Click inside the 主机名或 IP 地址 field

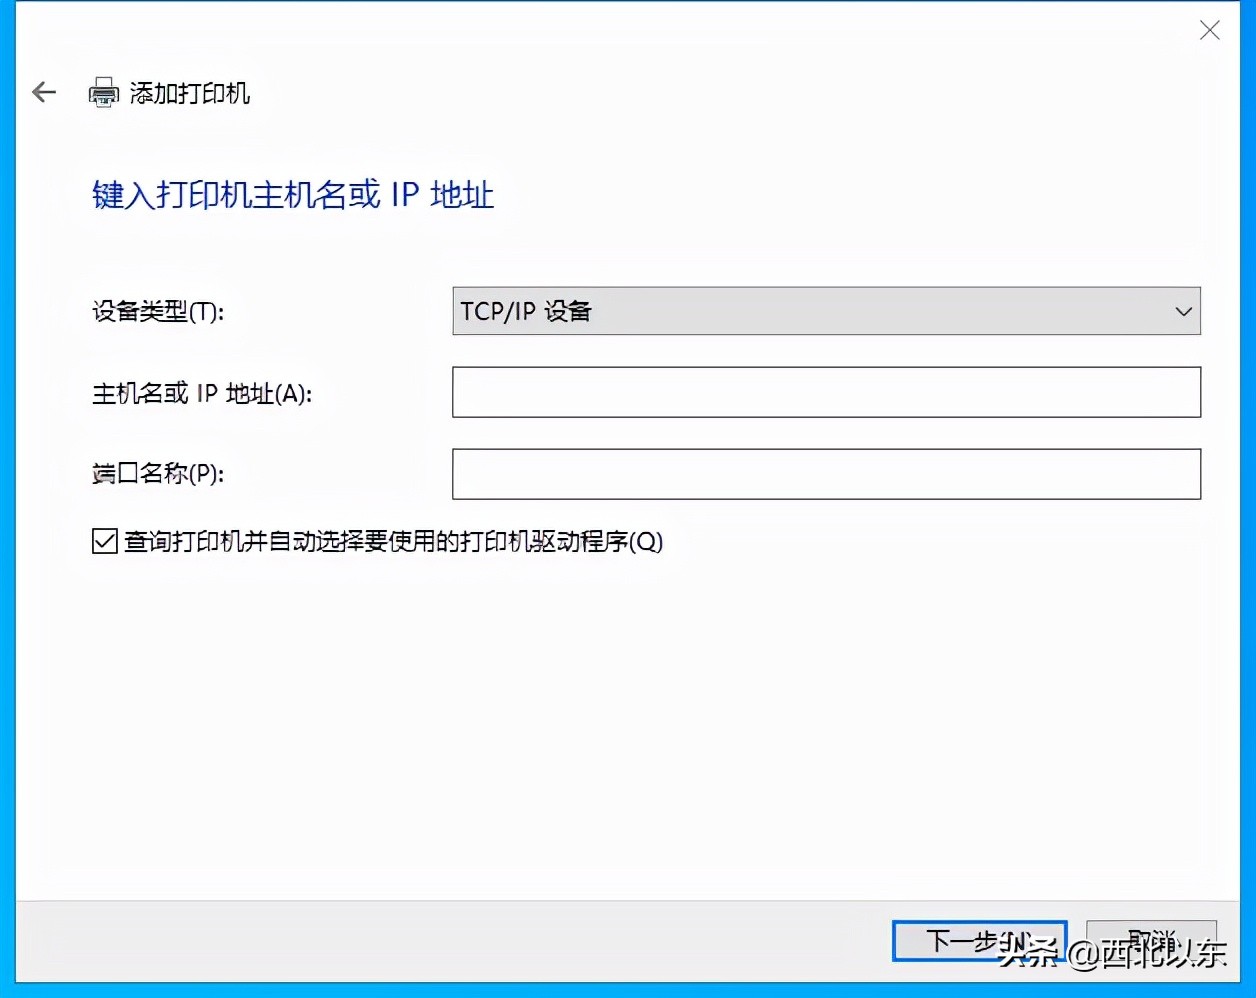826,392
